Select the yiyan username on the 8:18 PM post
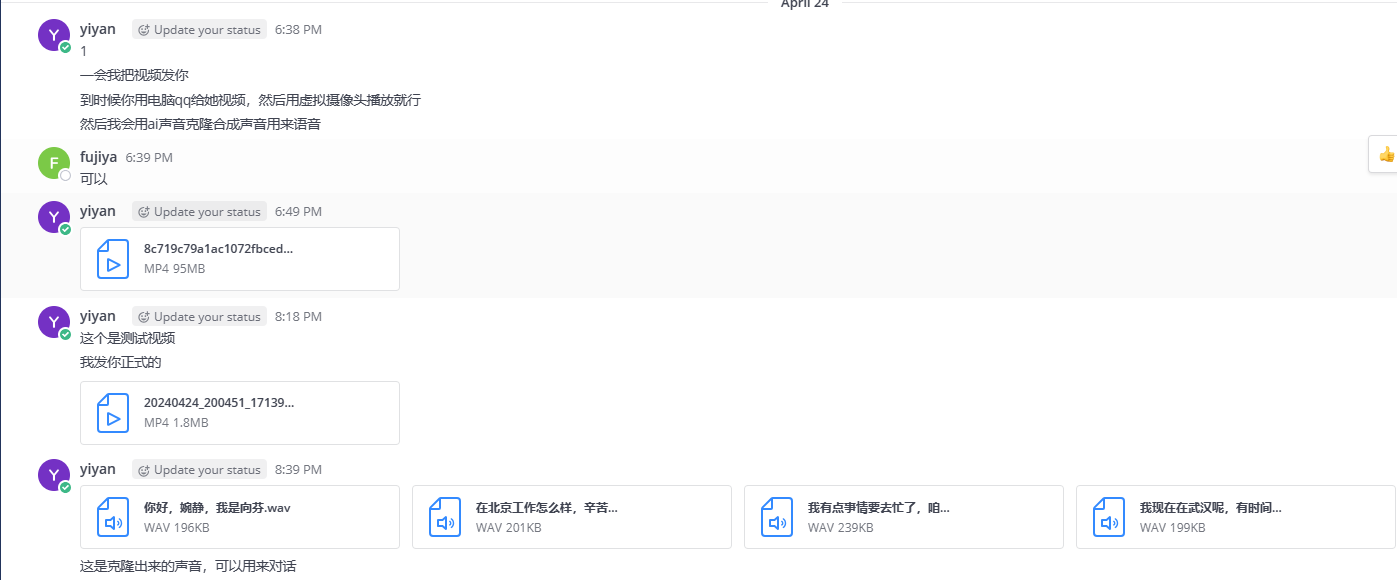The width and height of the screenshot is (1397, 580). click(98, 316)
